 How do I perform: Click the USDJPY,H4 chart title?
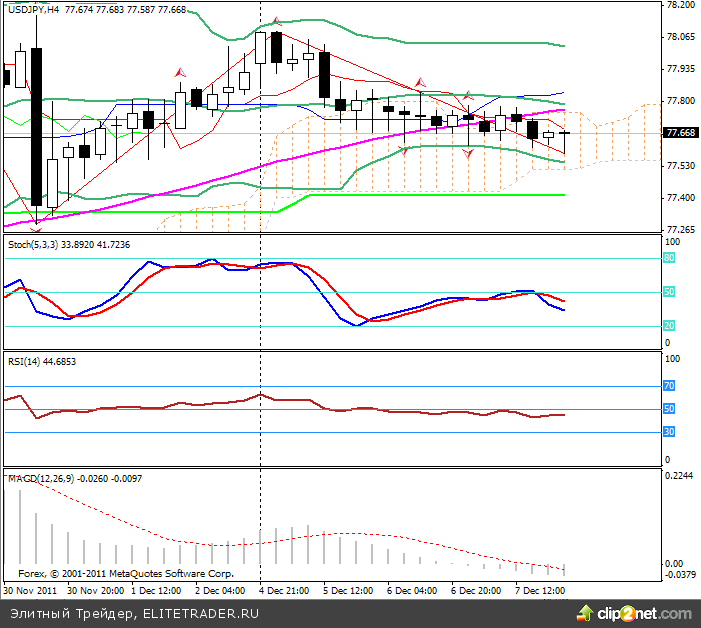(x=32, y=10)
